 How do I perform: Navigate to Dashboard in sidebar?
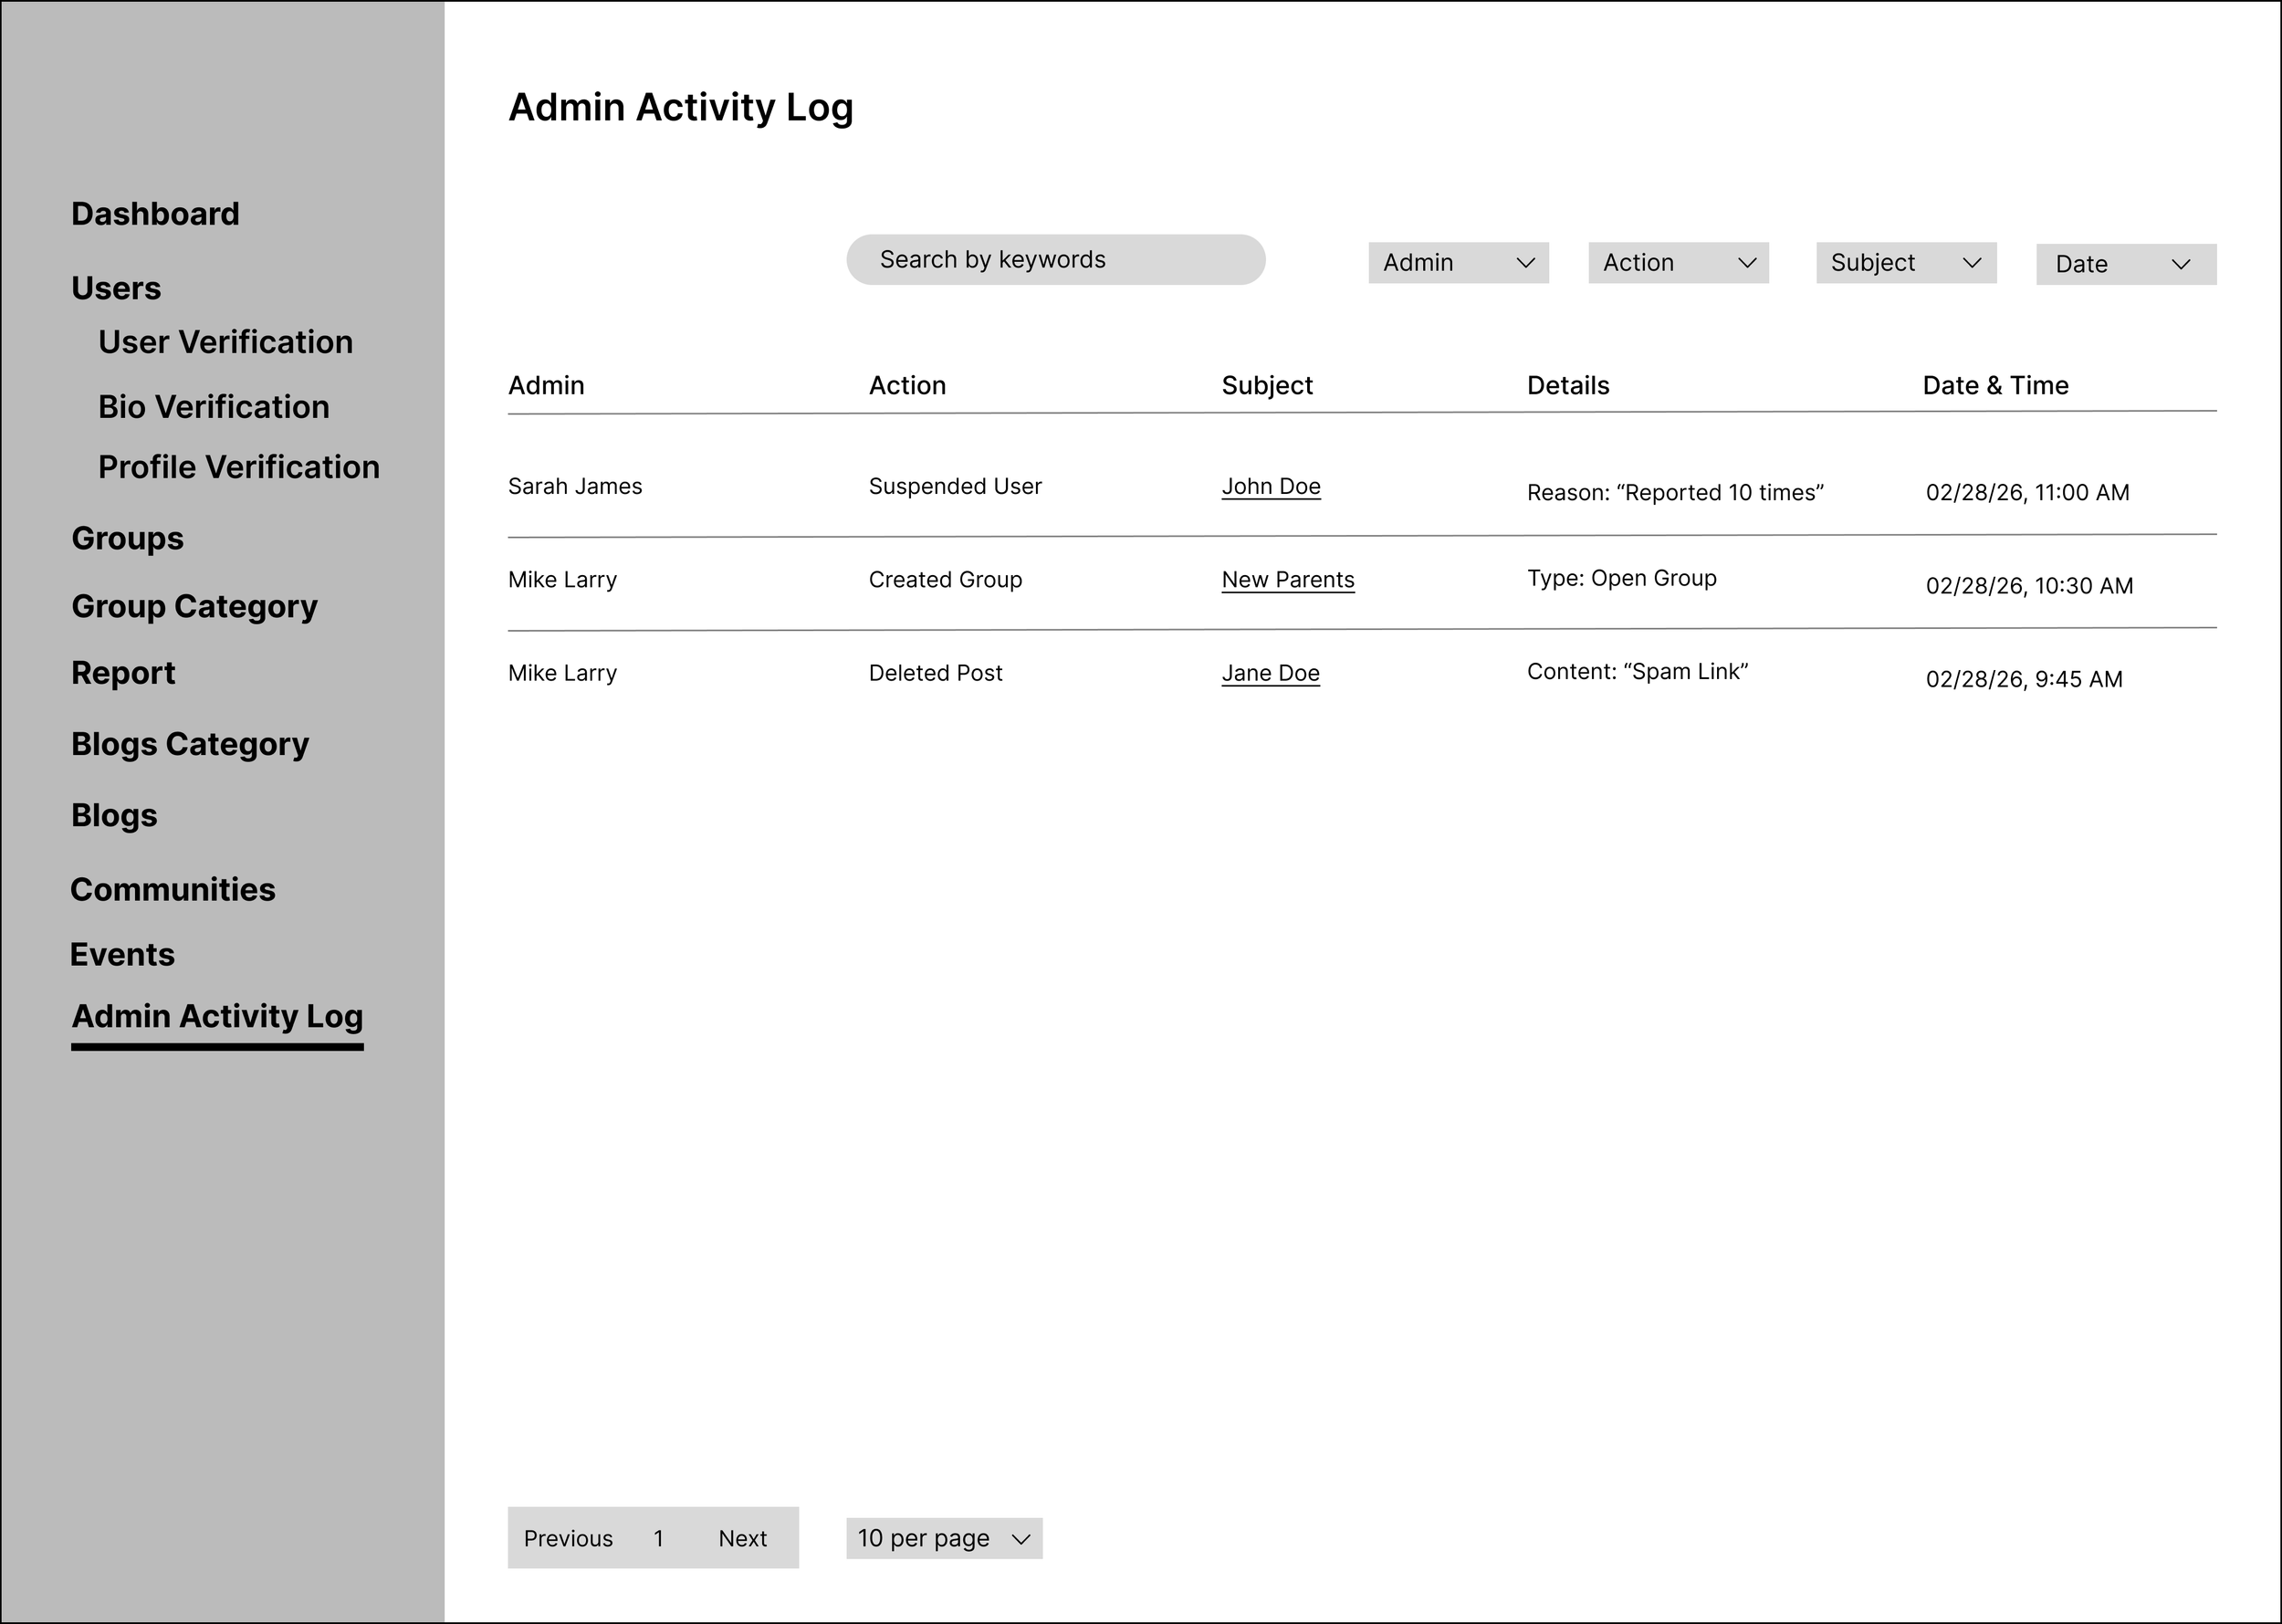(155, 214)
